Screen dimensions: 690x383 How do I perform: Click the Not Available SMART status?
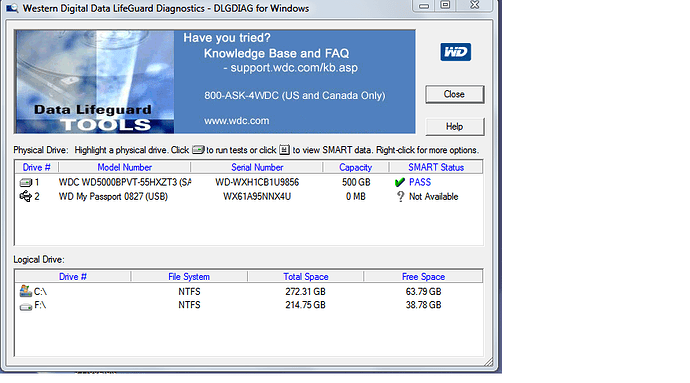[433, 197]
